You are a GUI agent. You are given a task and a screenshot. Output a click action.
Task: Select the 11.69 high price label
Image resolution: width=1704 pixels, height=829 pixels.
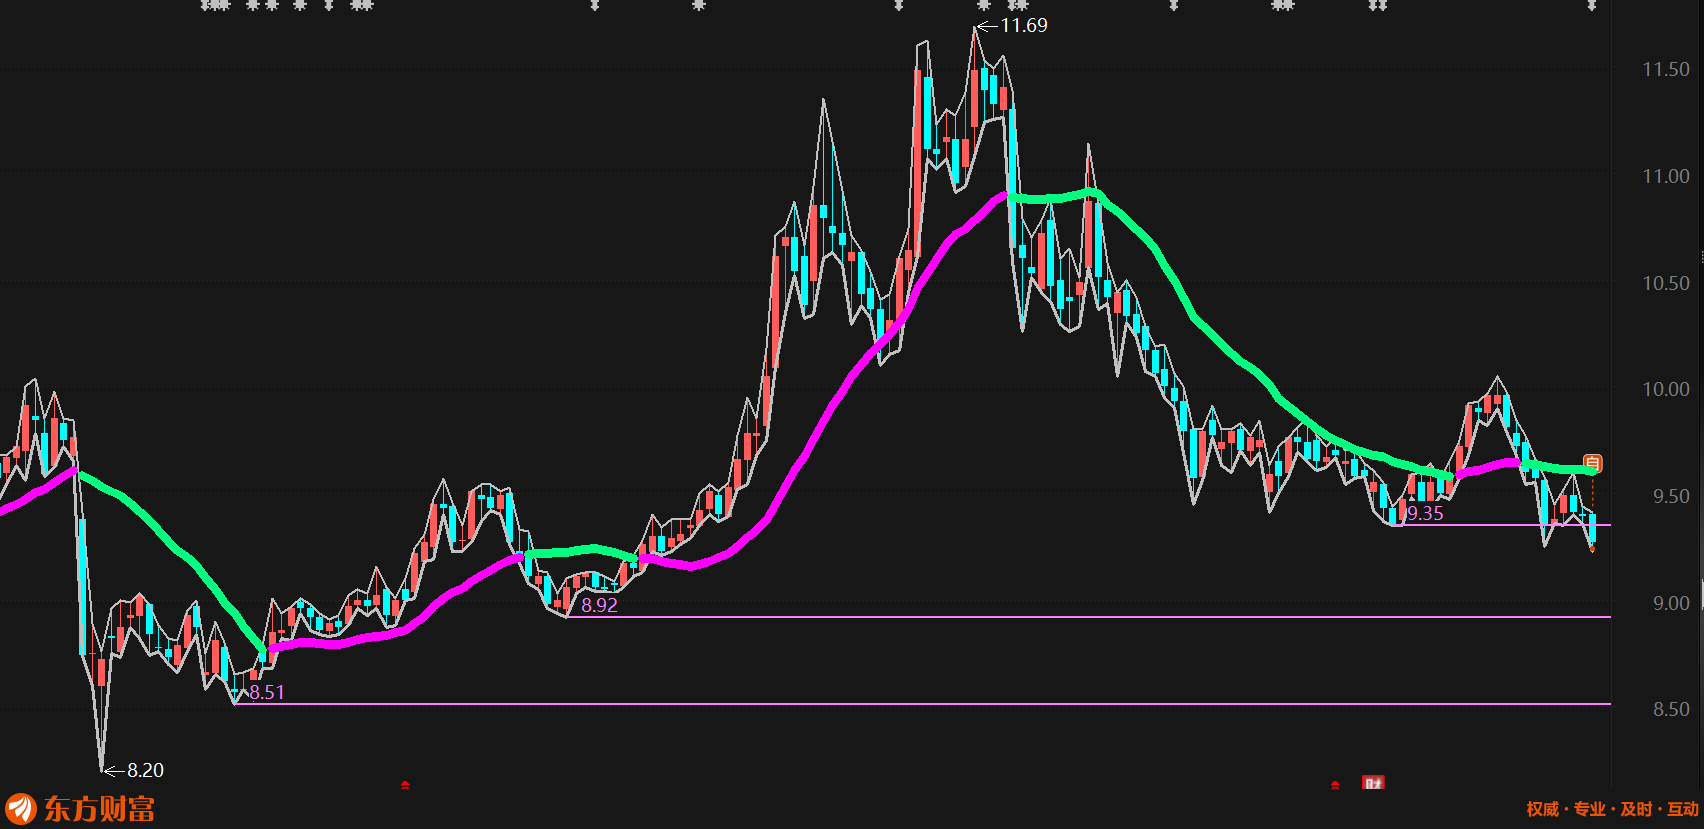[1024, 25]
